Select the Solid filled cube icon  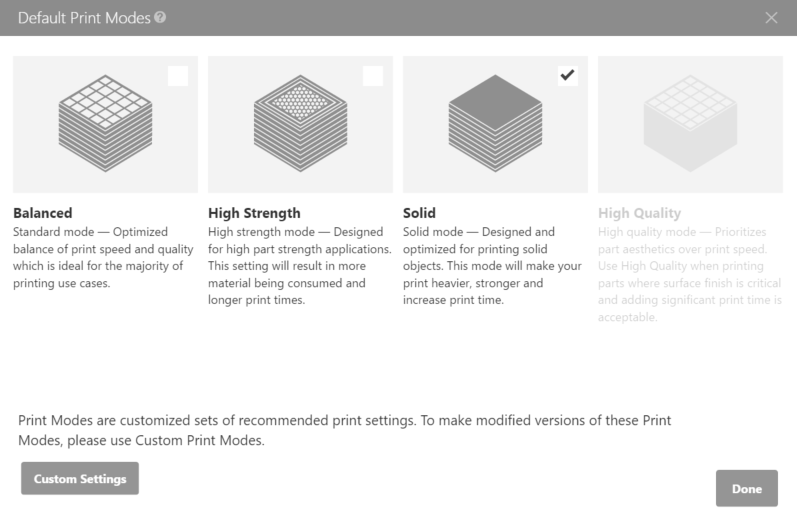495,123
